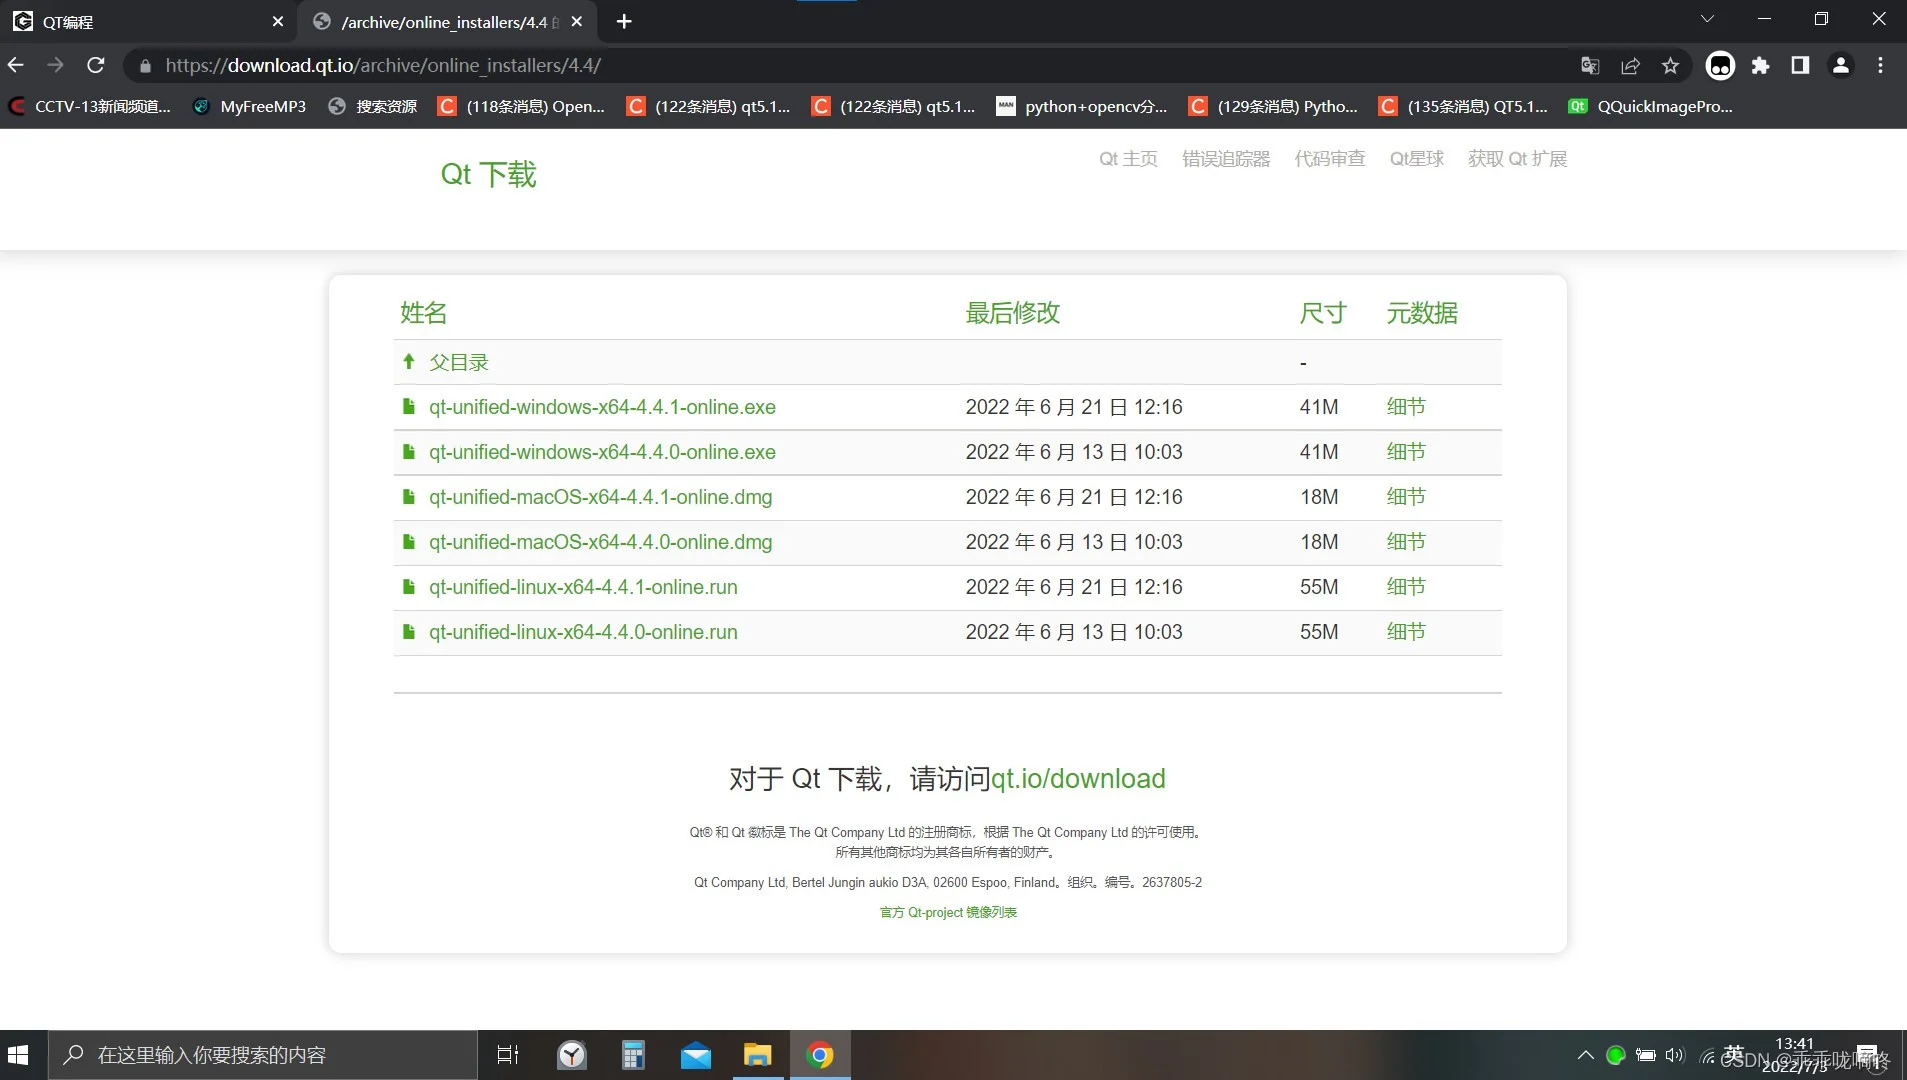Image resolution: width=1907 pixels, height=1080 pixels.
Task: Open the MyFreeMP3 bookmark
Action: (x=250, y=106)
